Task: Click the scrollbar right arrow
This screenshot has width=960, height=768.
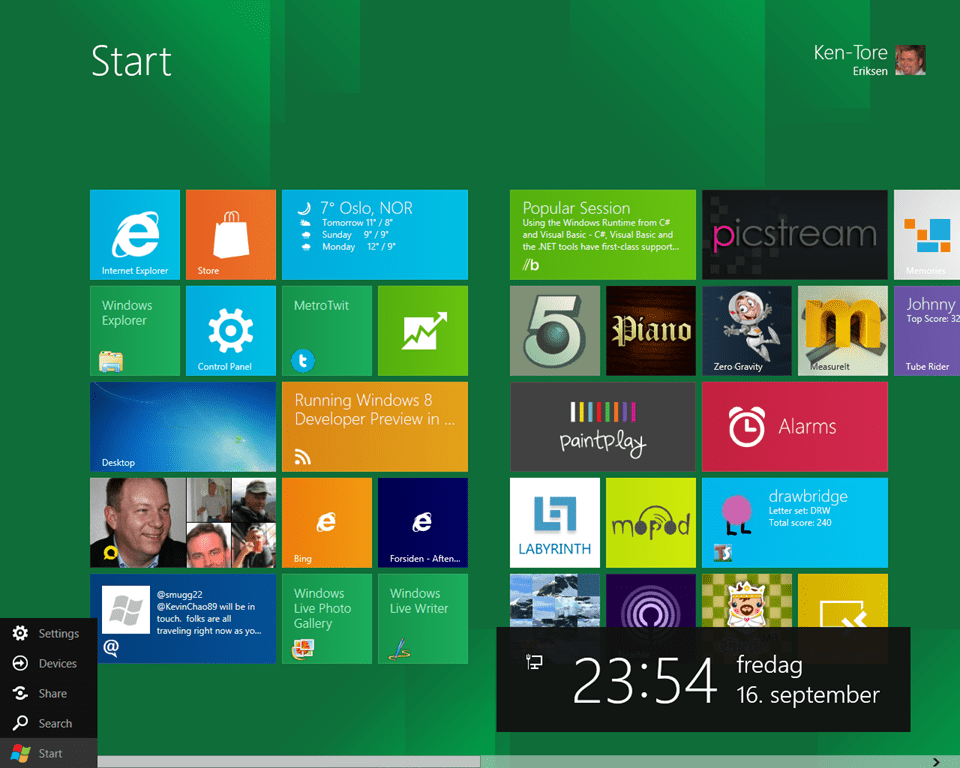Action: click(936, 762)
